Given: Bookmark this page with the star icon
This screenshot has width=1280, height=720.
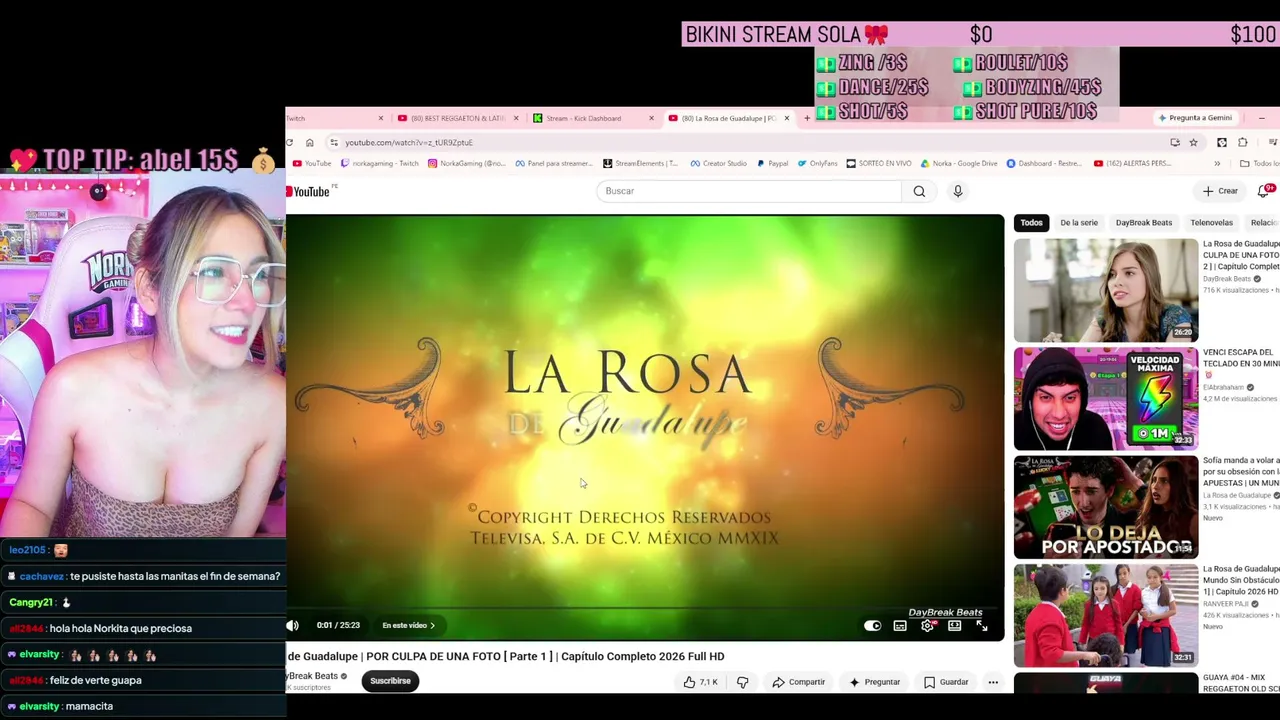Looking at the screenshot, I should click(1193, 142).
